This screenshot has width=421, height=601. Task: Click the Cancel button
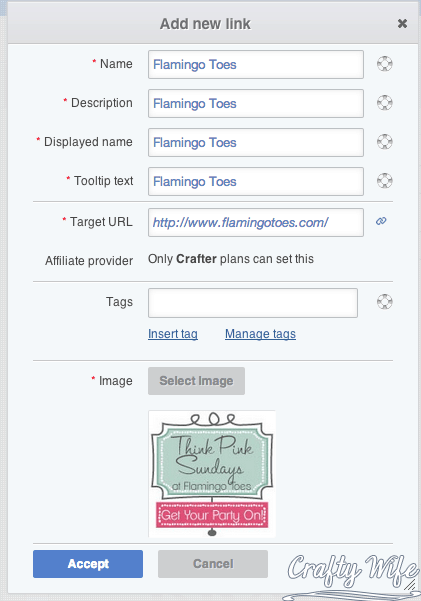(213, 564)
